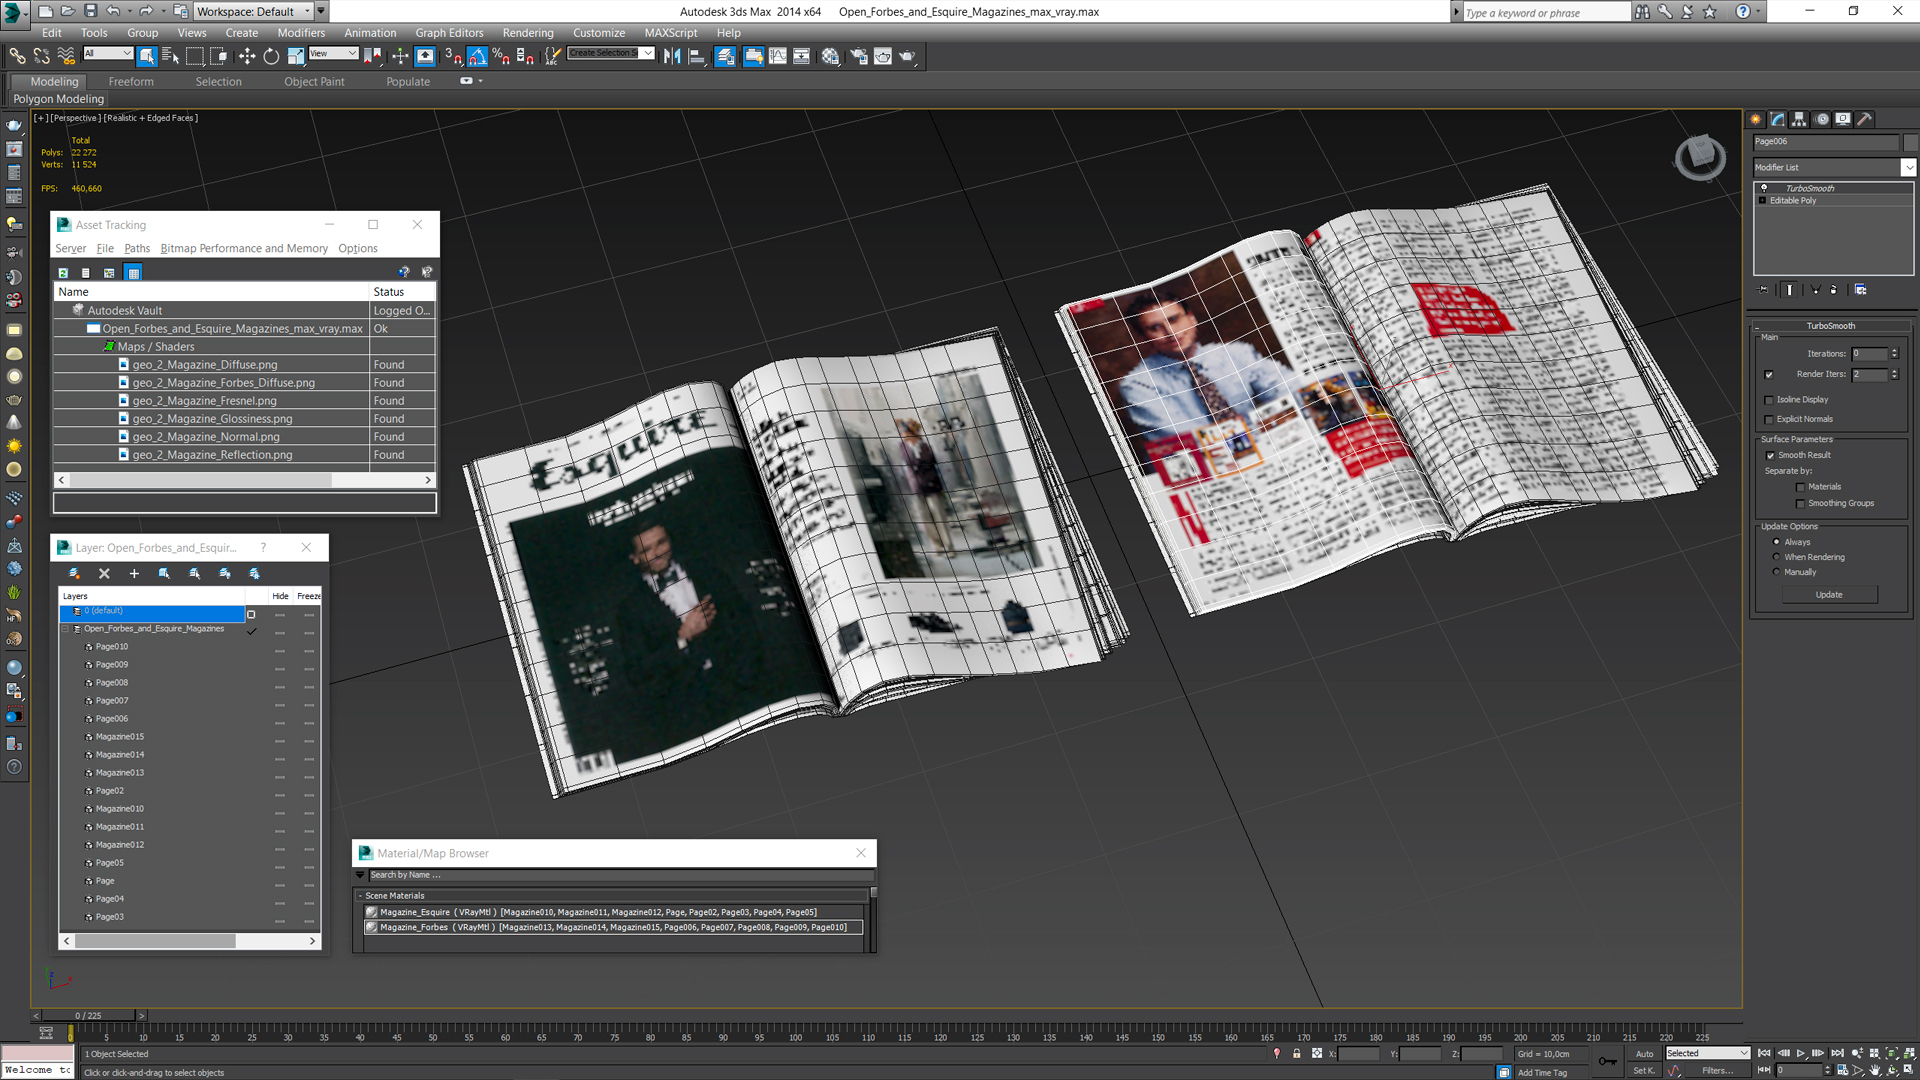Click Refresh icon in Asset Tracking
Screen dimensions: 1920x1080
[x=63, y=272]
